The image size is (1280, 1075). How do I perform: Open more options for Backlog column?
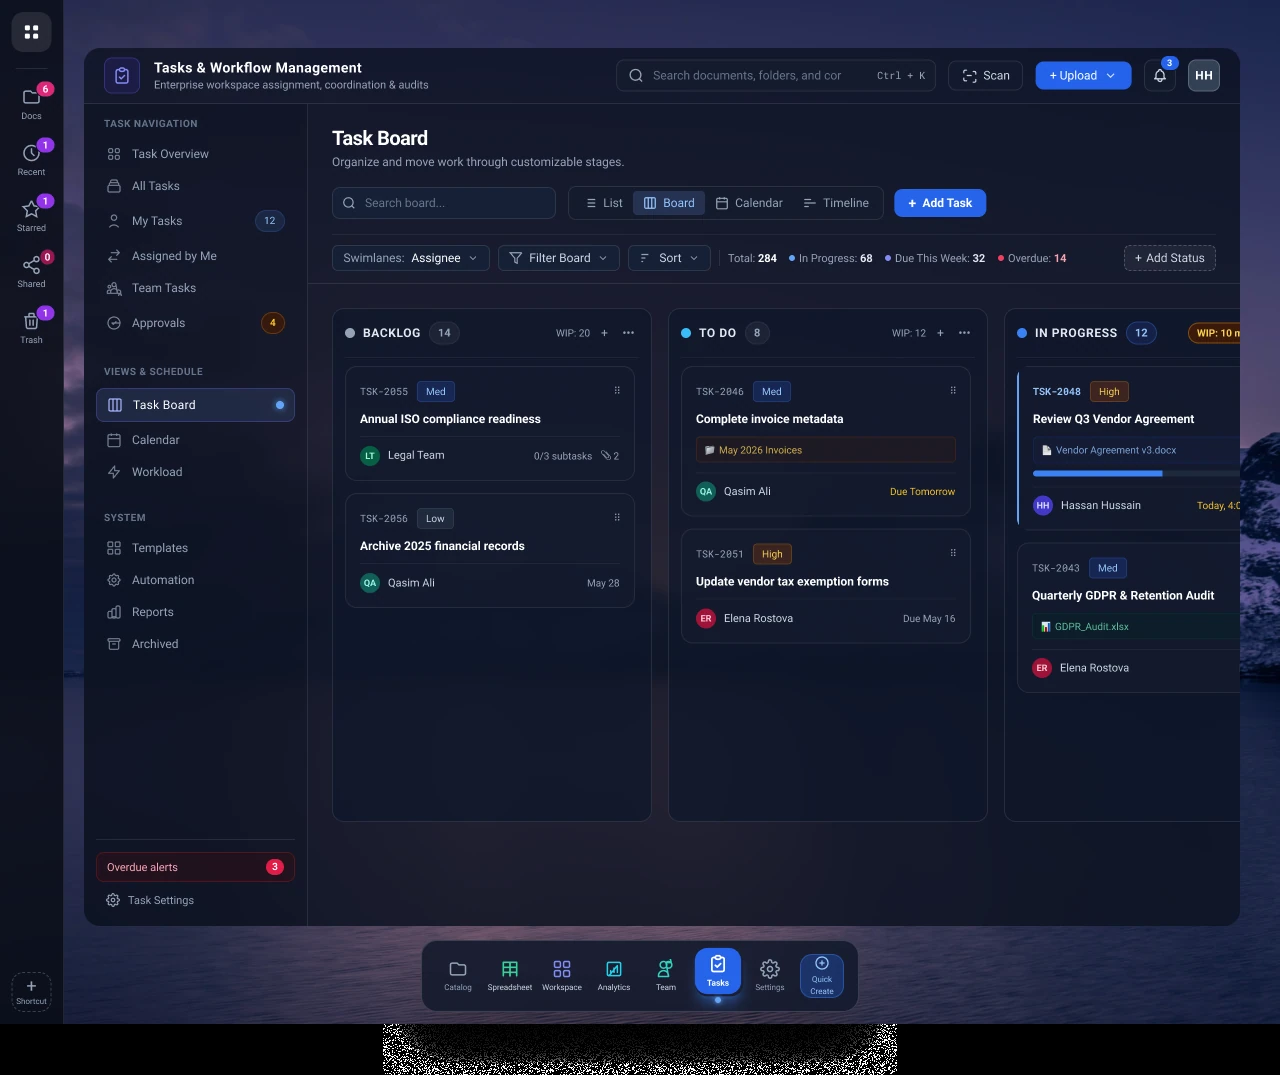coord(628,333)
